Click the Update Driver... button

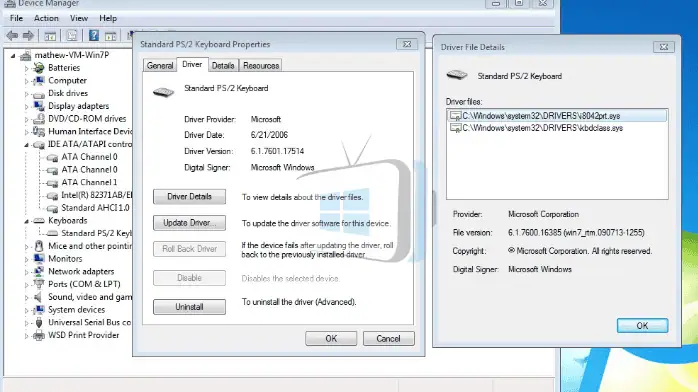(x=189, y=223)
